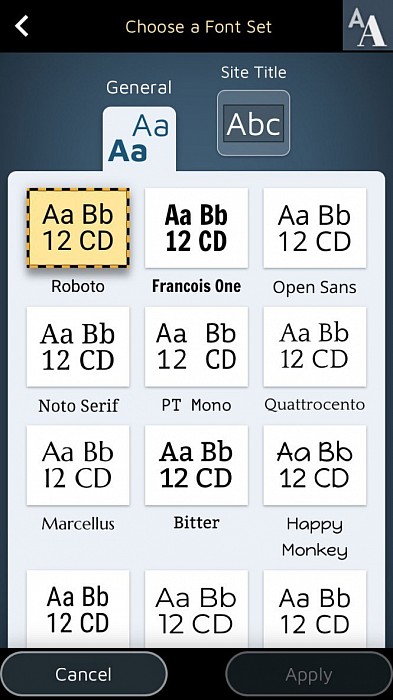Select the Noto Serif font preview
The image size is (393, 700).
[78, 347]
